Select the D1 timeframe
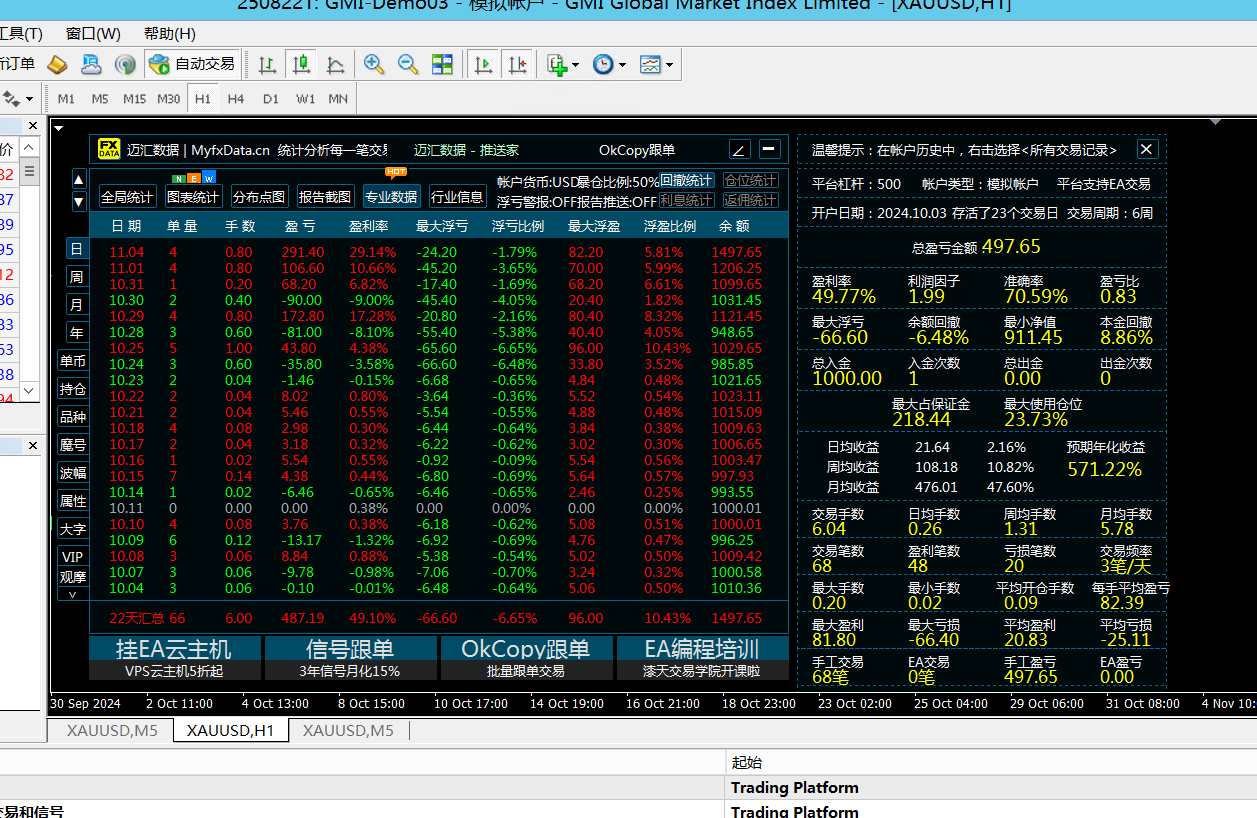The image size is (1257, 818). click(x=271, y=99)
